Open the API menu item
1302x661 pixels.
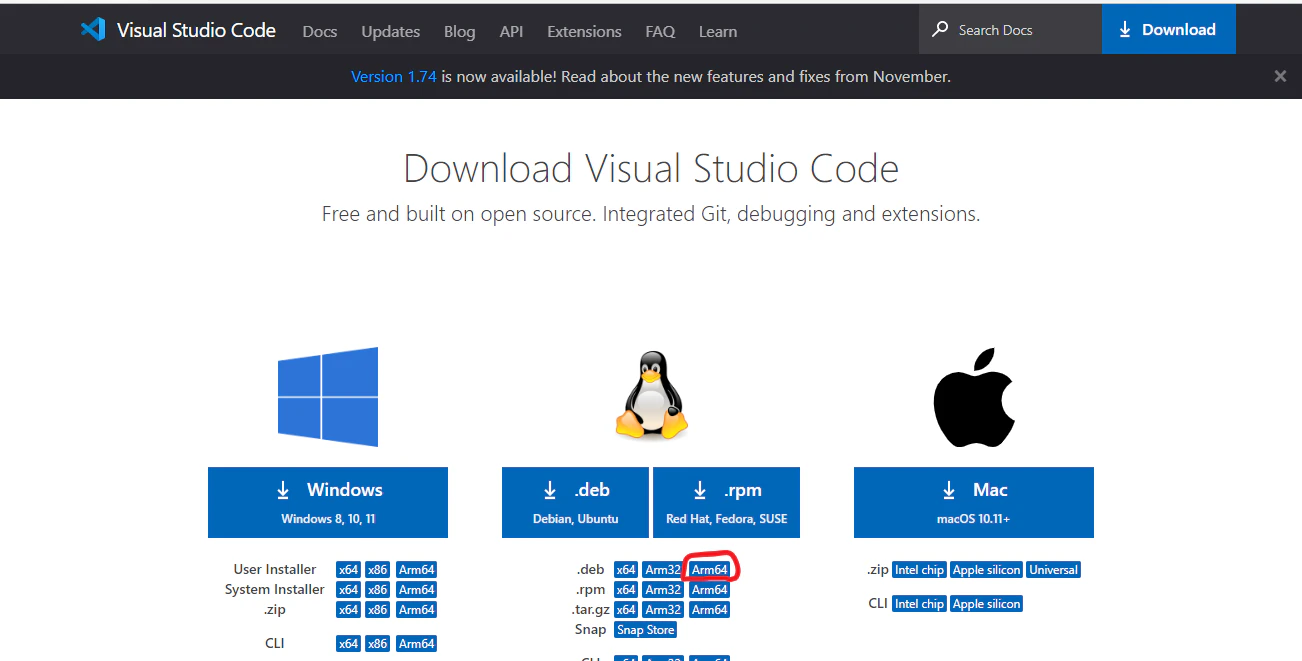(511, 31)
